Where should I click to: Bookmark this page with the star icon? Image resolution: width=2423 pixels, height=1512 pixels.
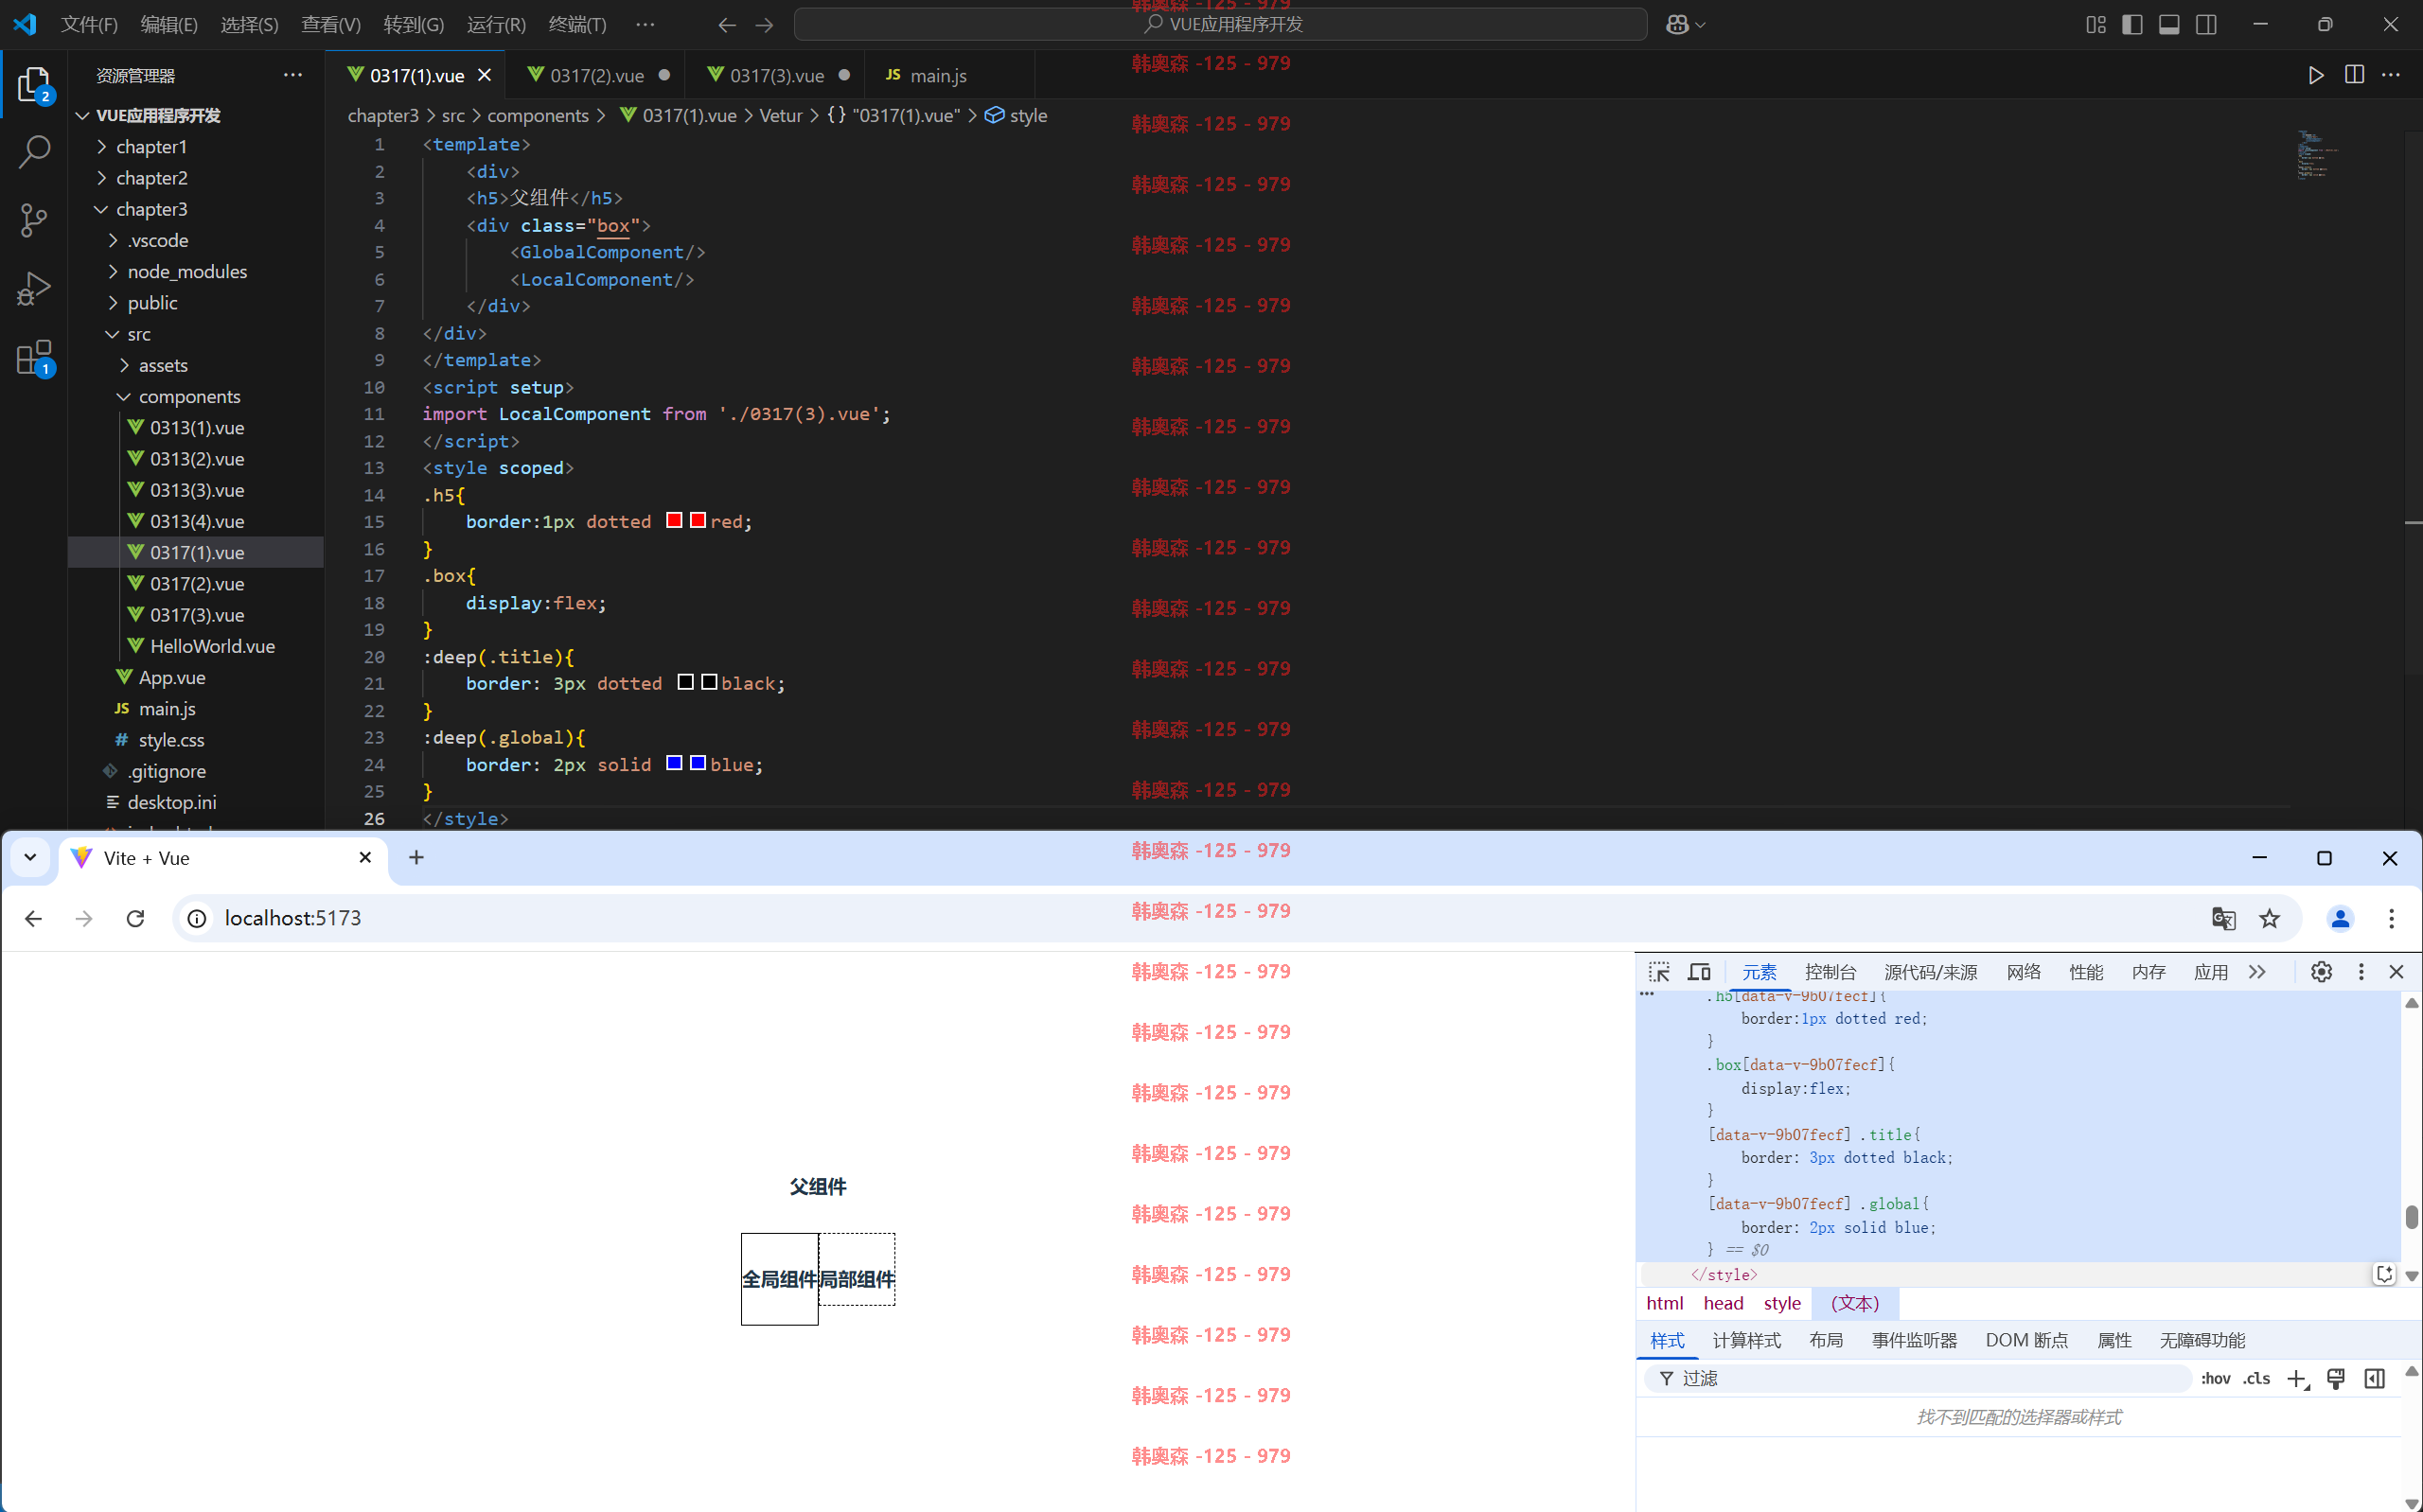[x=2270, y=918]
